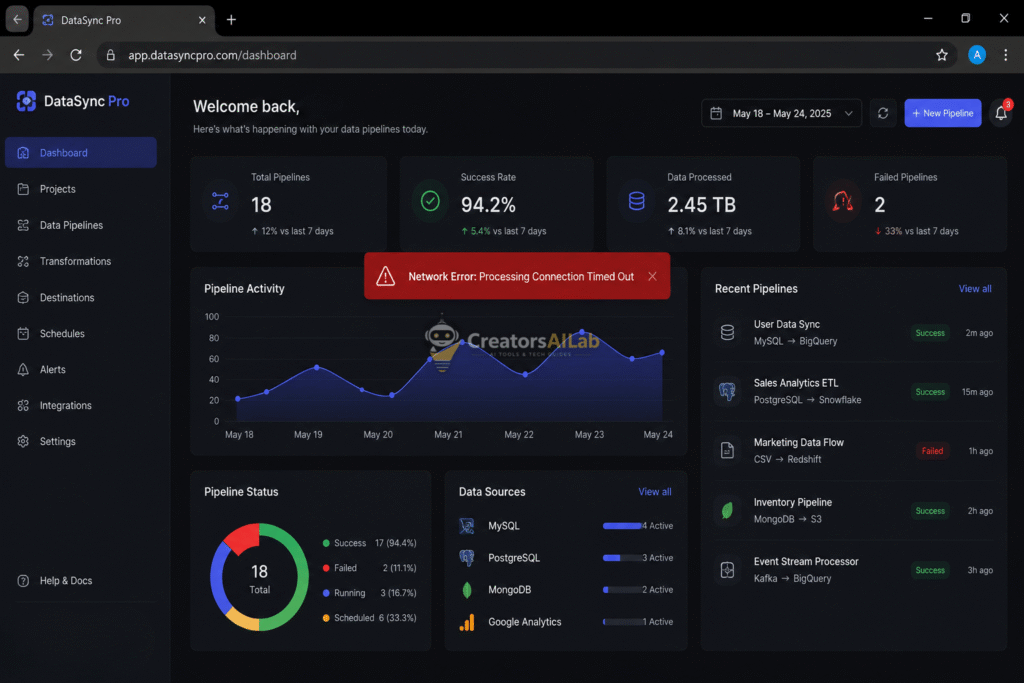
Task: Click the Running legend blue dot
Action: (x=326, y=593)
